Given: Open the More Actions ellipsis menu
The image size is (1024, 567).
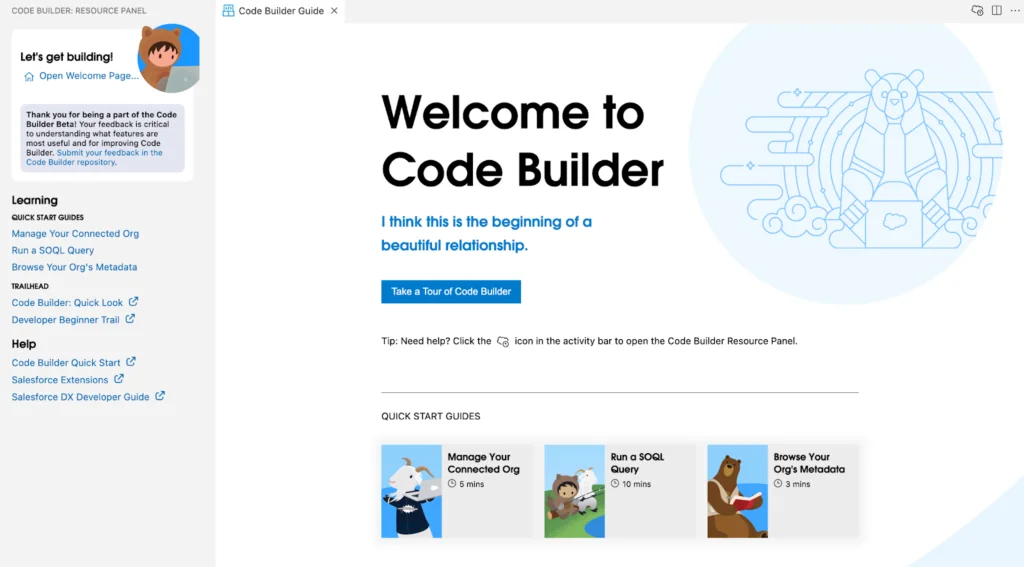Looking at the screenshot, I should pyautogui.click(x=1015, y=10).
